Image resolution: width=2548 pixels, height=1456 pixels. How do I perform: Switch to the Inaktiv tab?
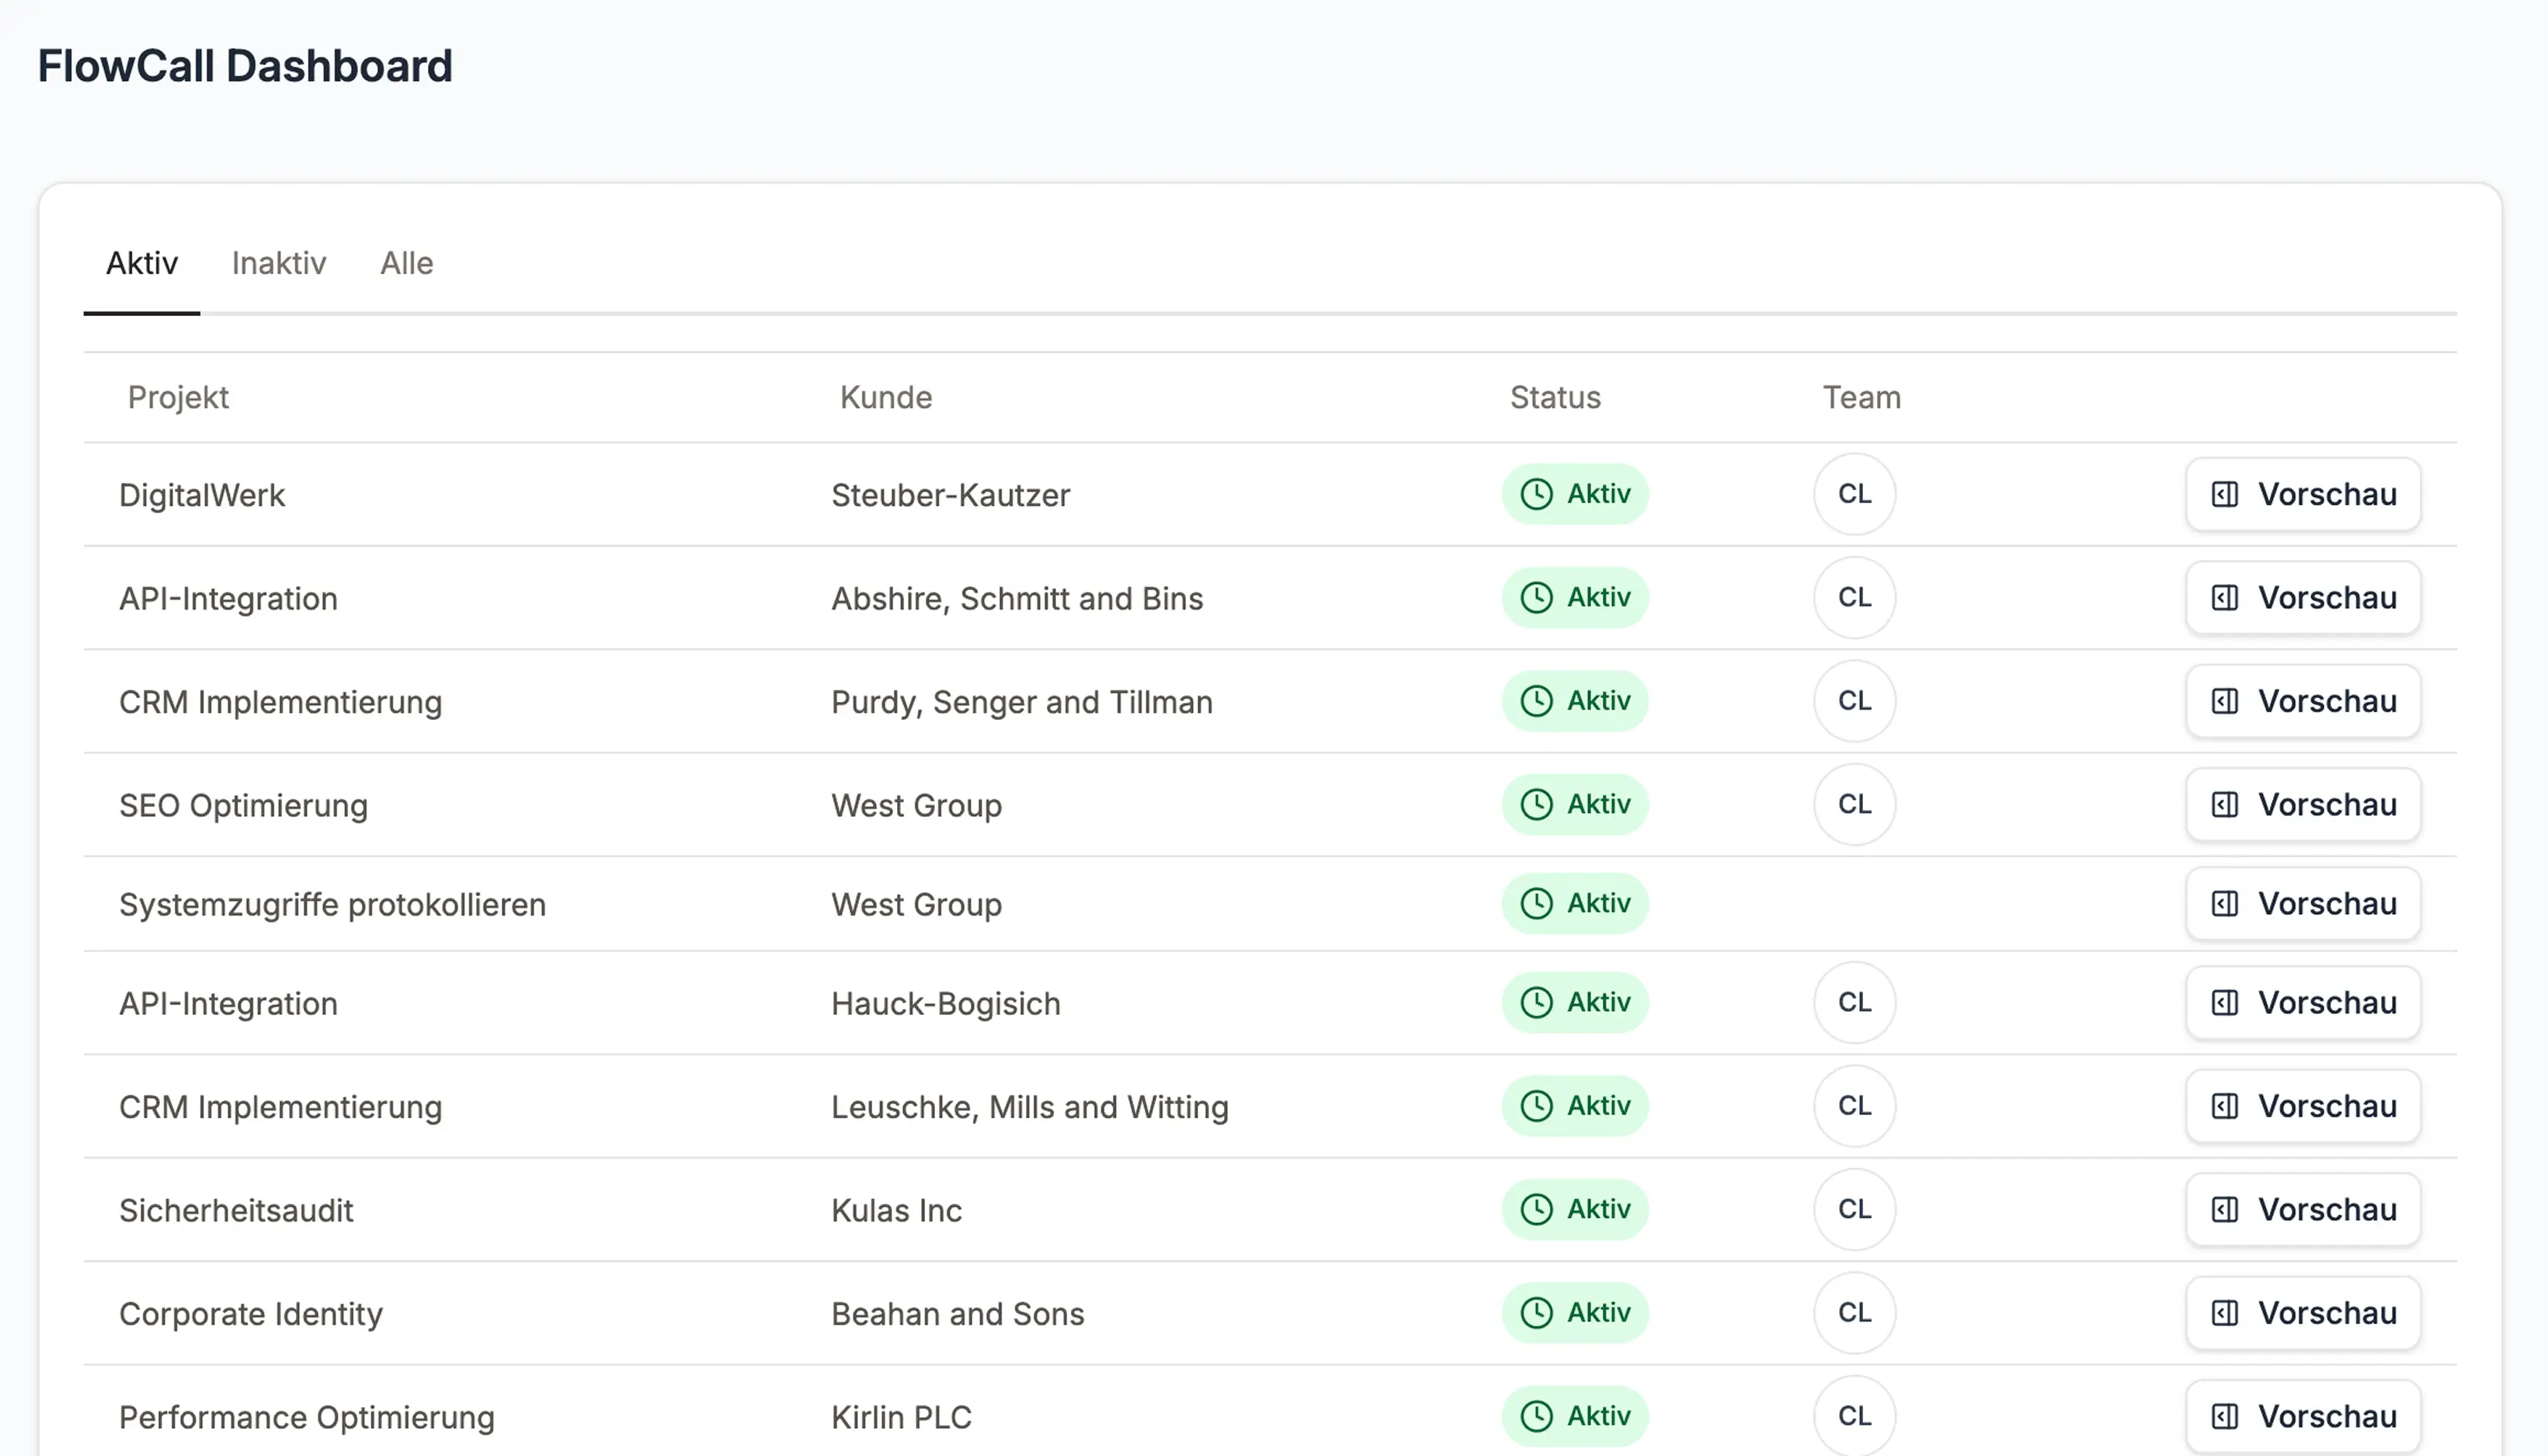click(x=278, y=263)
